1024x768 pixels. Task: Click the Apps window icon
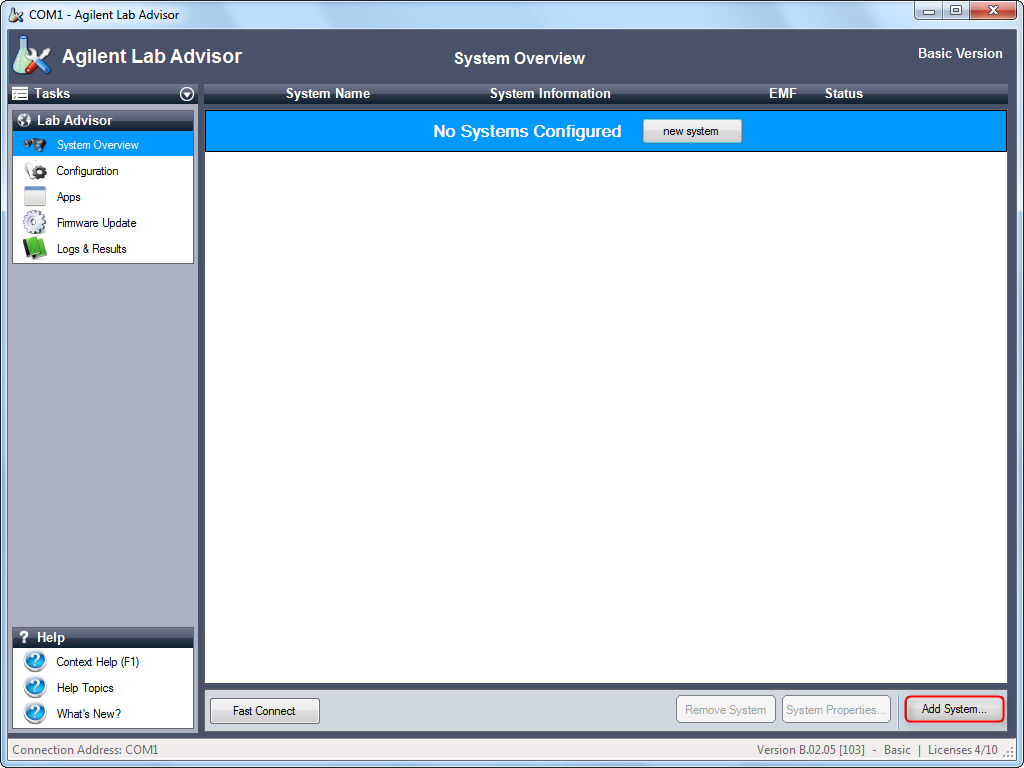35,197
